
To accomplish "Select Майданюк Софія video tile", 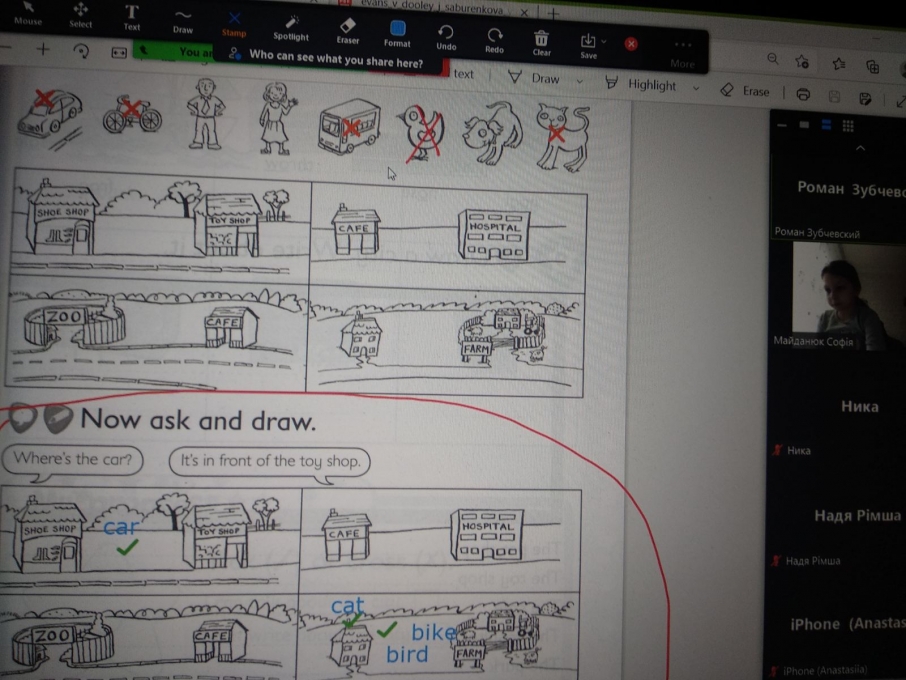I will point(838,296).
